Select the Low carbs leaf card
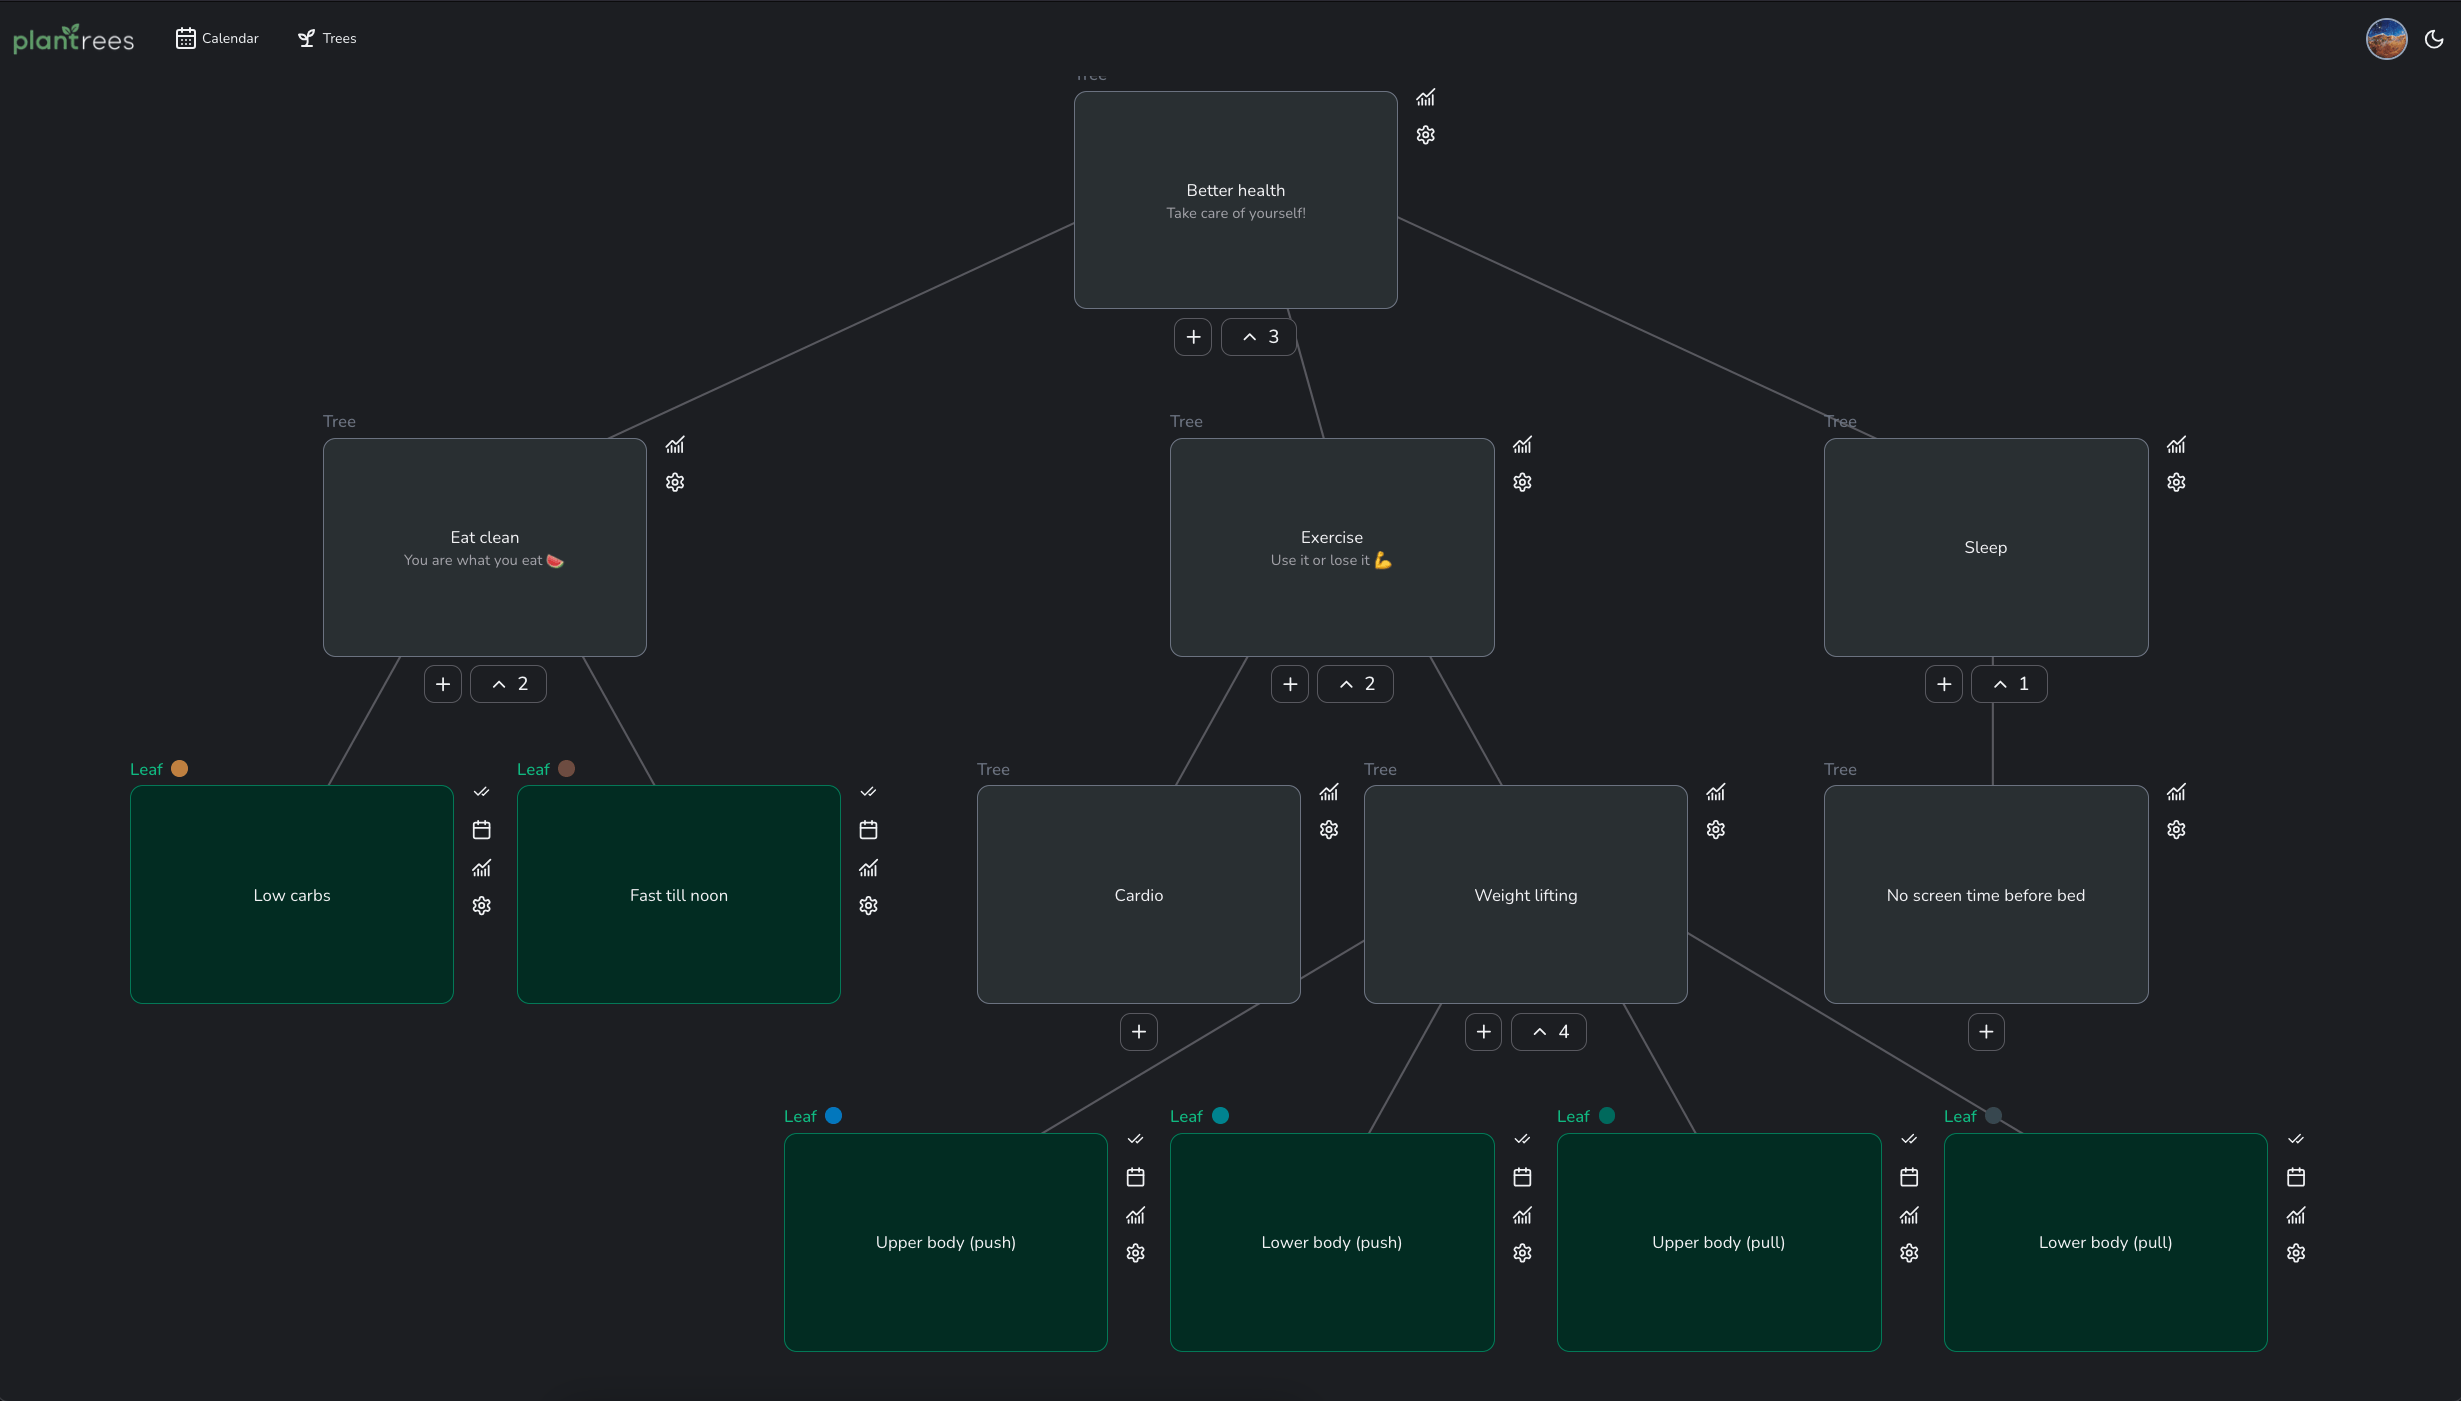The width and height of the screenshot is (2461, 1401). (292, 894)
